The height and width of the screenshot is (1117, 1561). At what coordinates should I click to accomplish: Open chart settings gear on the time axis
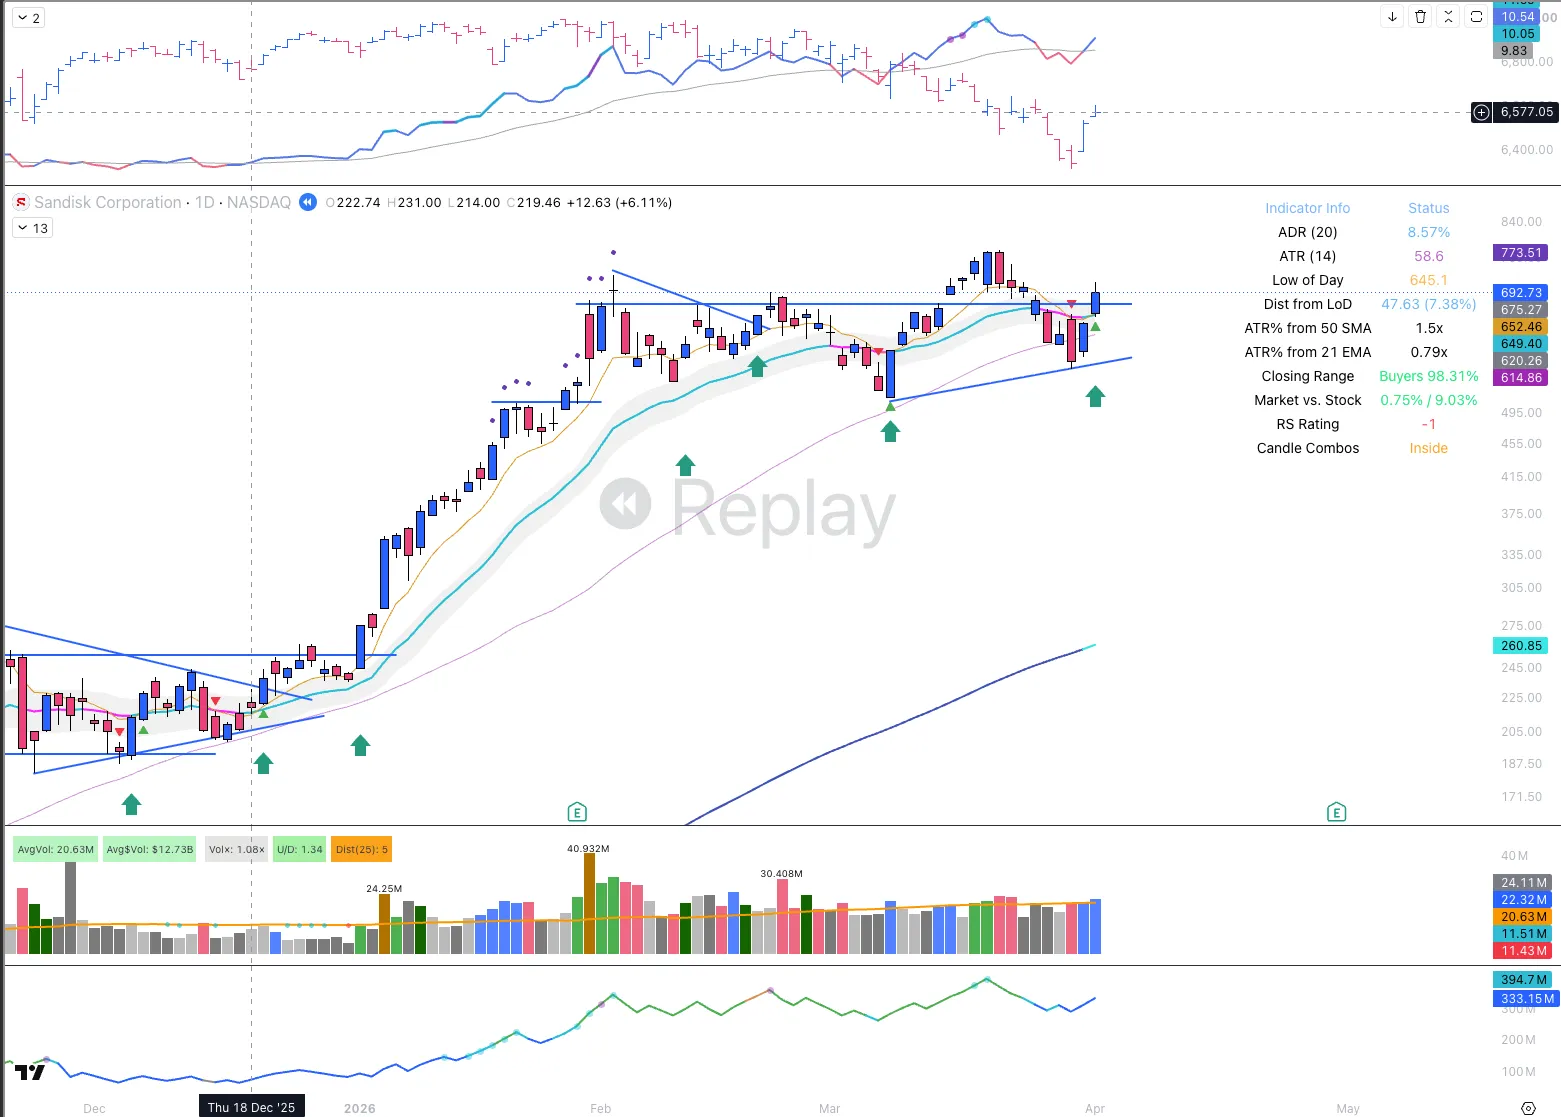click(x=1528, y=1108)
